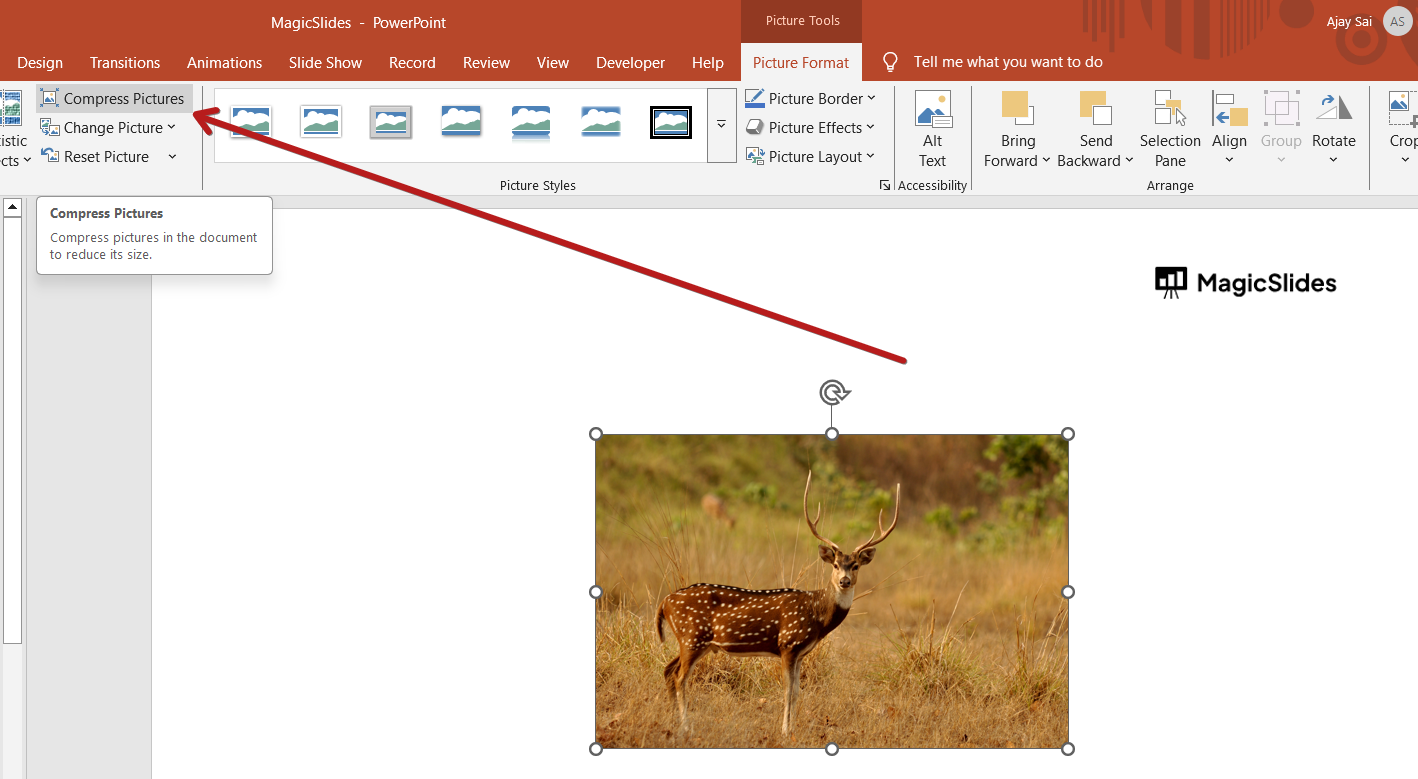Open the Change Picture menu
The width and height of the screenshot is (1418, 779).
click(108, 127)
